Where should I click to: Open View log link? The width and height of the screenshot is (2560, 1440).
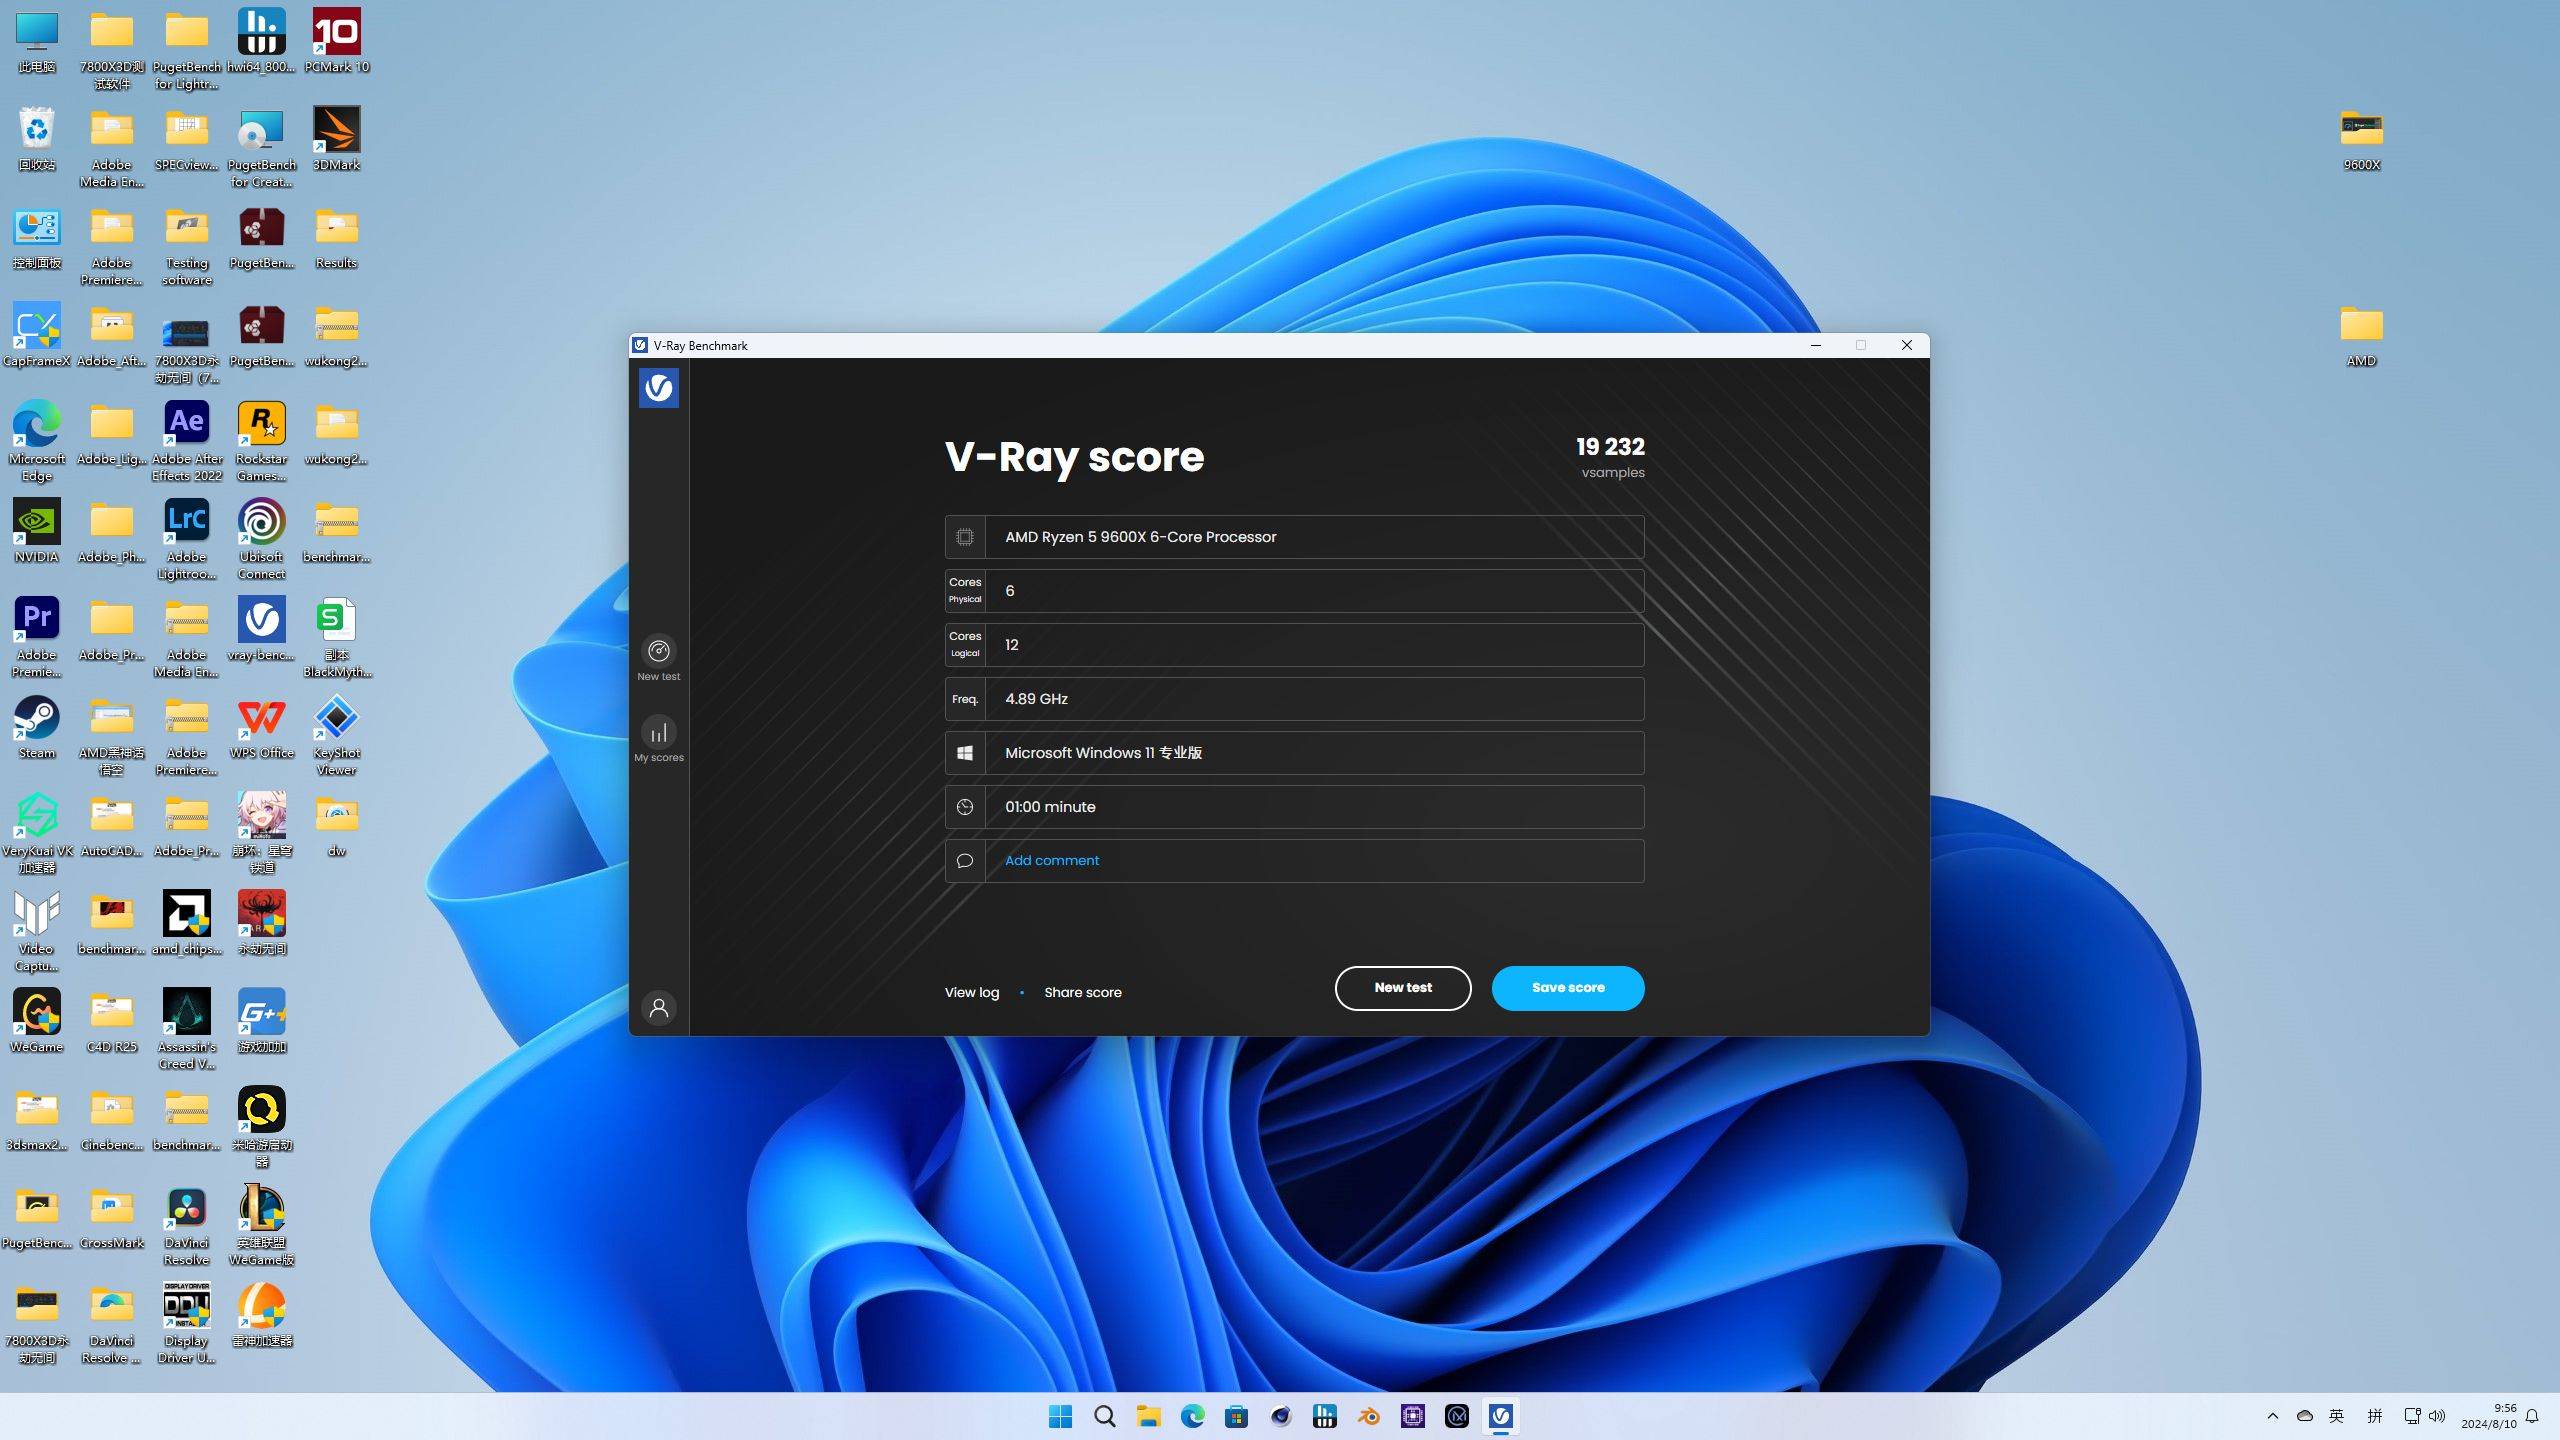point(971,992)
